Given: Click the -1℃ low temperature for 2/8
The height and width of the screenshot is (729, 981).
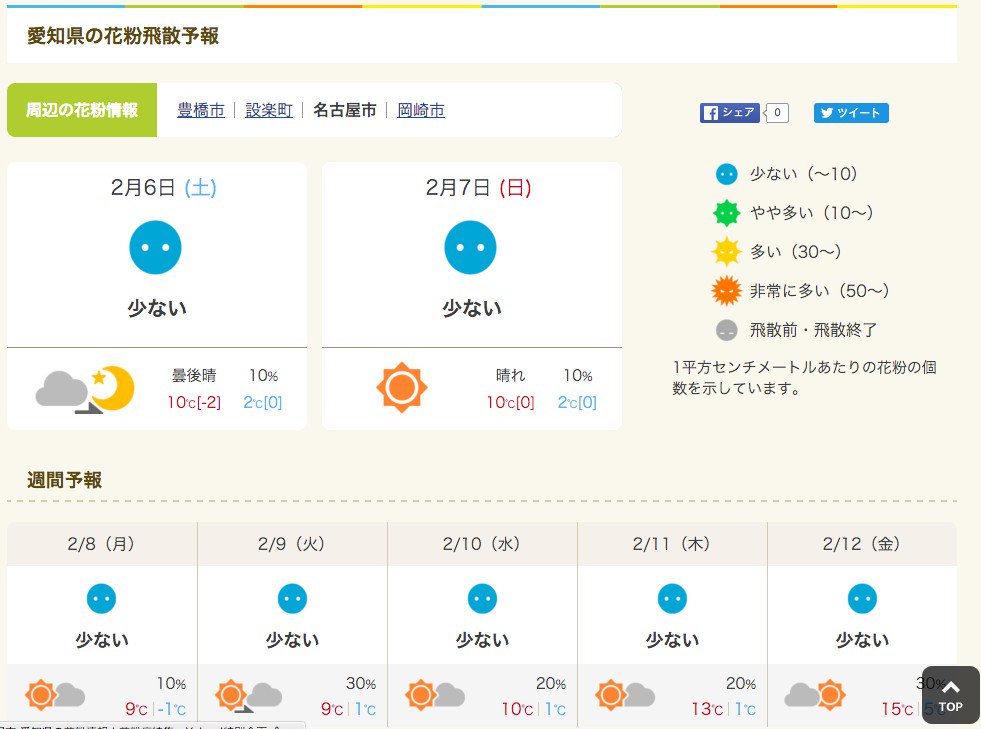Looking at the screenshot, I should 172,709.
